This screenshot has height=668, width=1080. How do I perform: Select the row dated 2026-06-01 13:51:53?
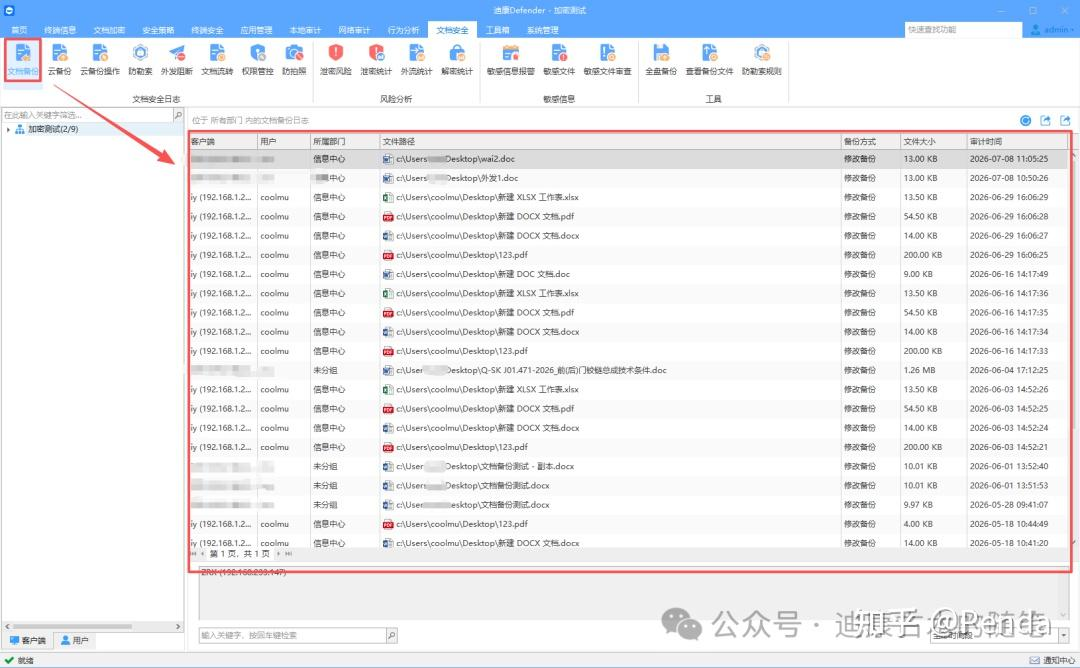(x=629, y=486)
